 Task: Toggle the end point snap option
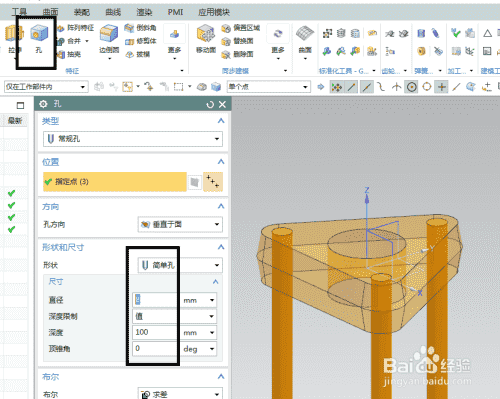pos(351,87)
